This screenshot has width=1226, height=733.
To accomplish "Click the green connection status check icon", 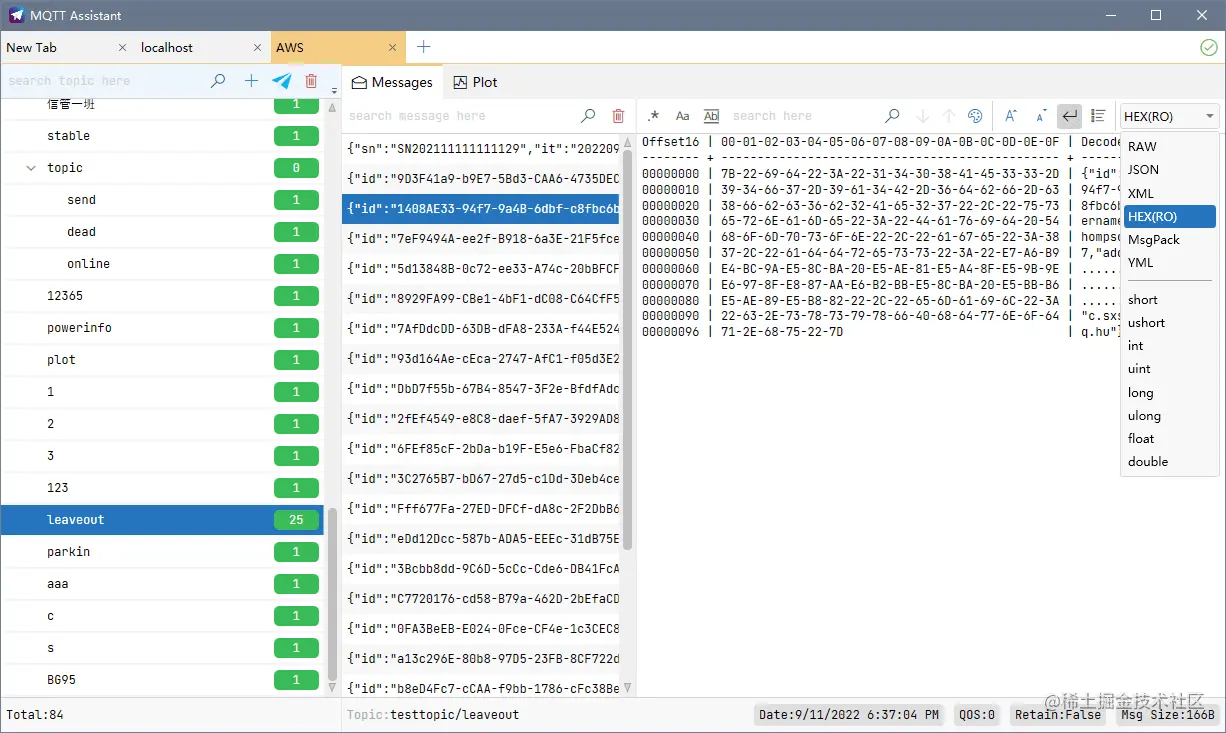I will [x=1209, y=47].
